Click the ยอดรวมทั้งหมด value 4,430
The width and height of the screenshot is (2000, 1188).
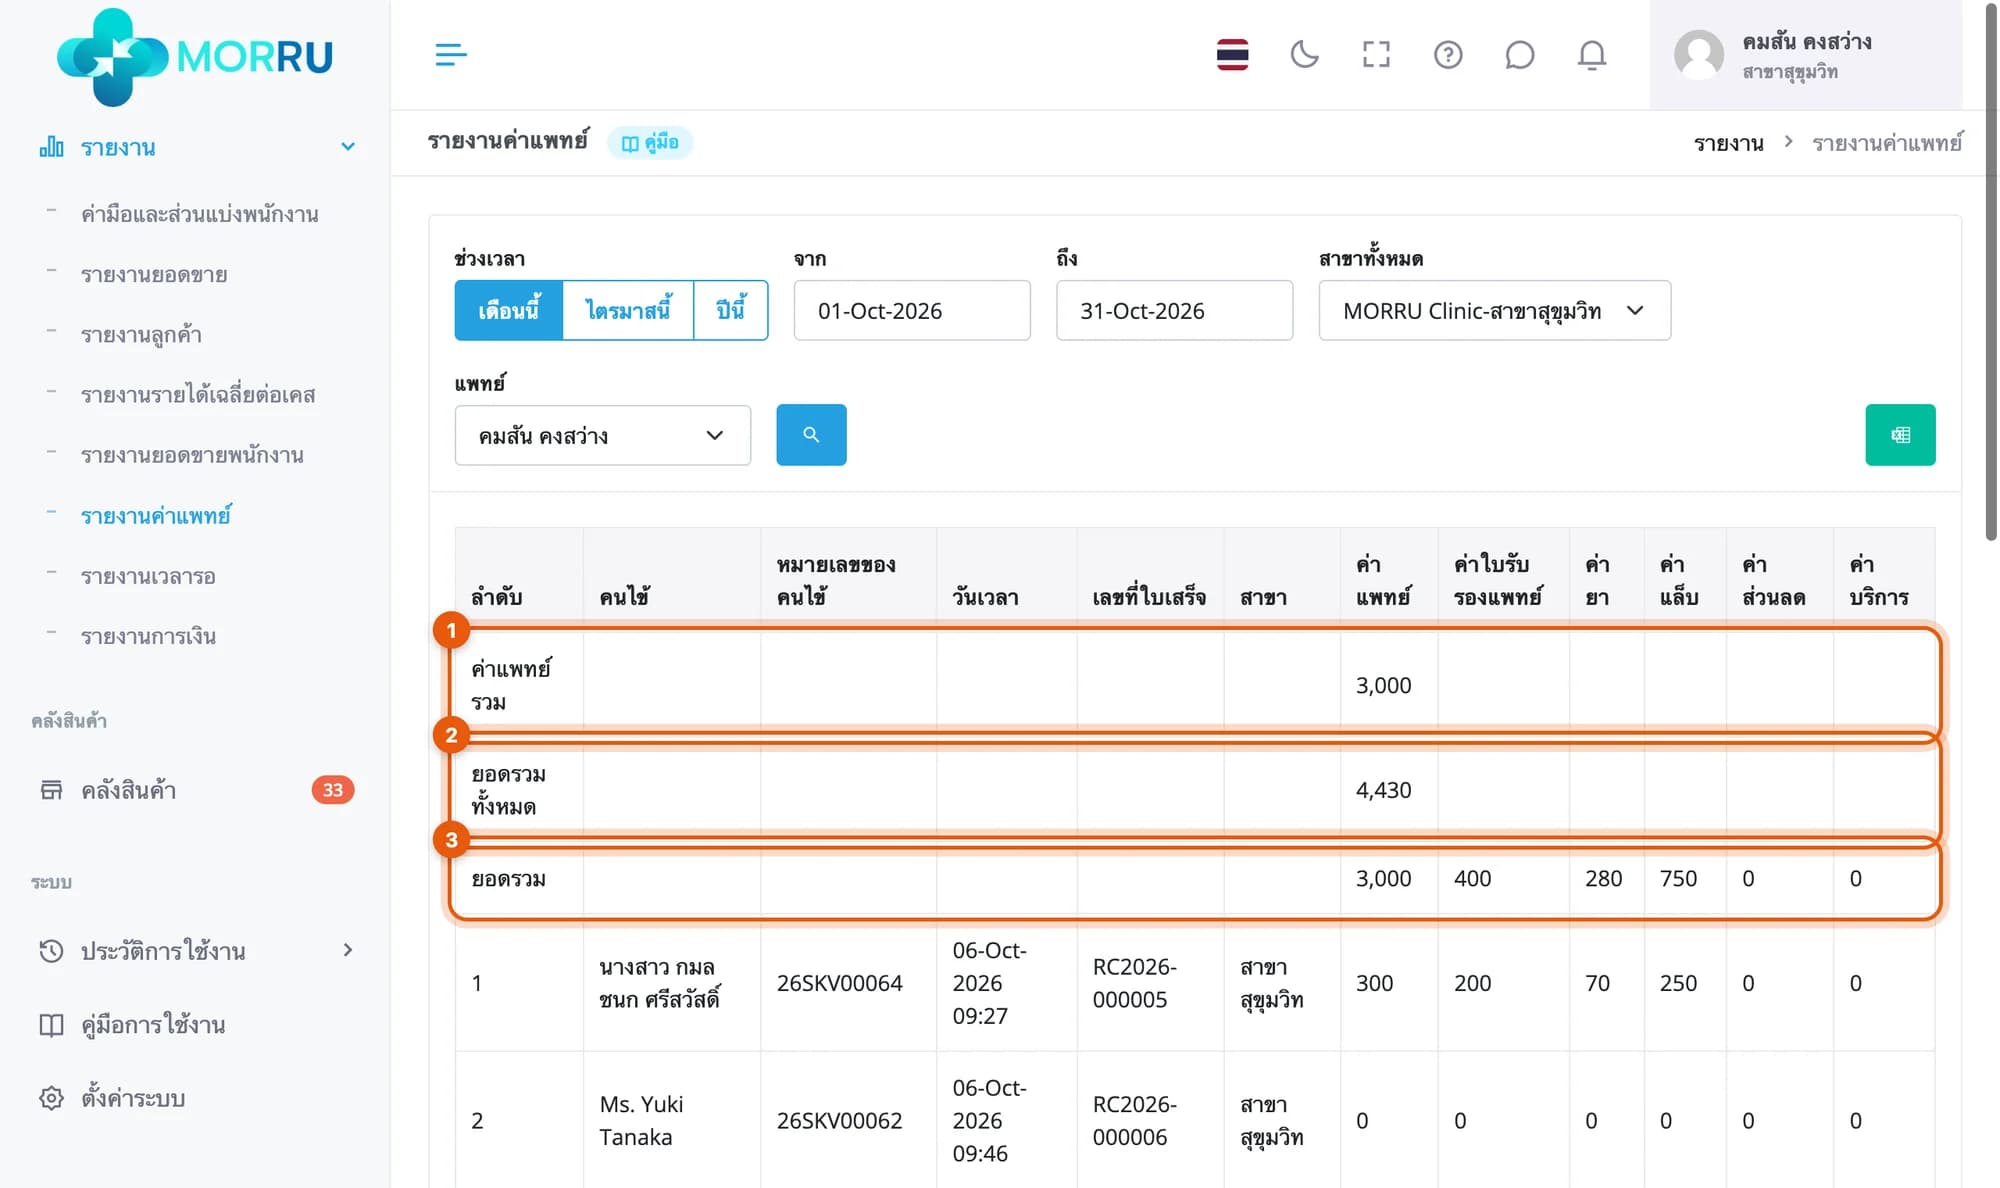pyautogui.click(x=1383, y=790)
